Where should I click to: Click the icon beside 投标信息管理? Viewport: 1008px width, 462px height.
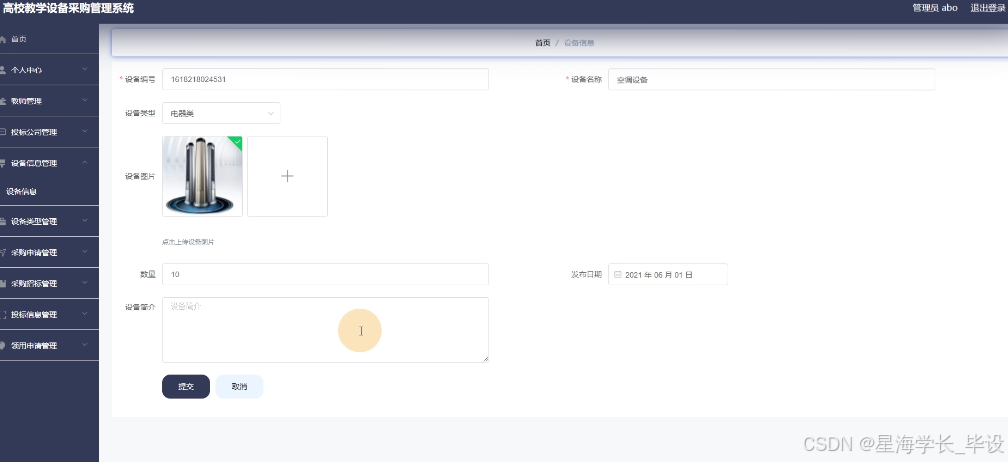pyautogui.click(x=3, y=314)
